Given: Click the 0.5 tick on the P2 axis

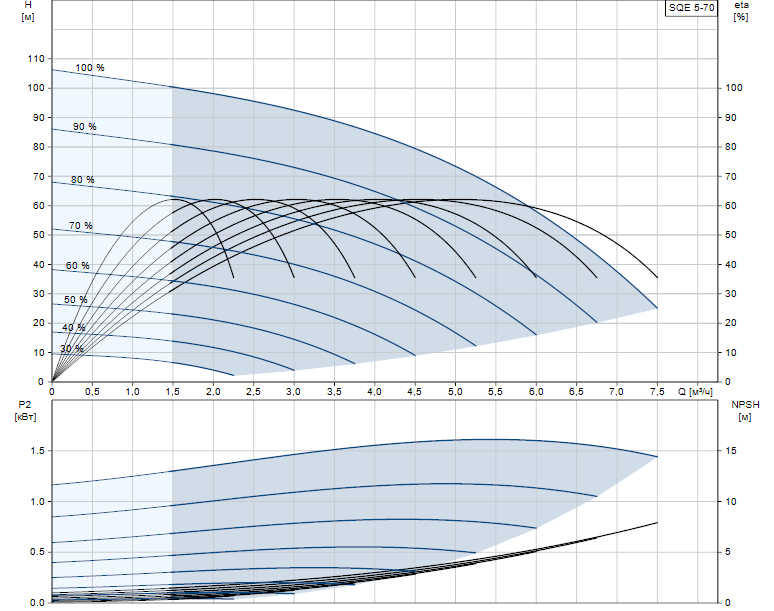Looking at the screenshot, I should pos(37,552).
